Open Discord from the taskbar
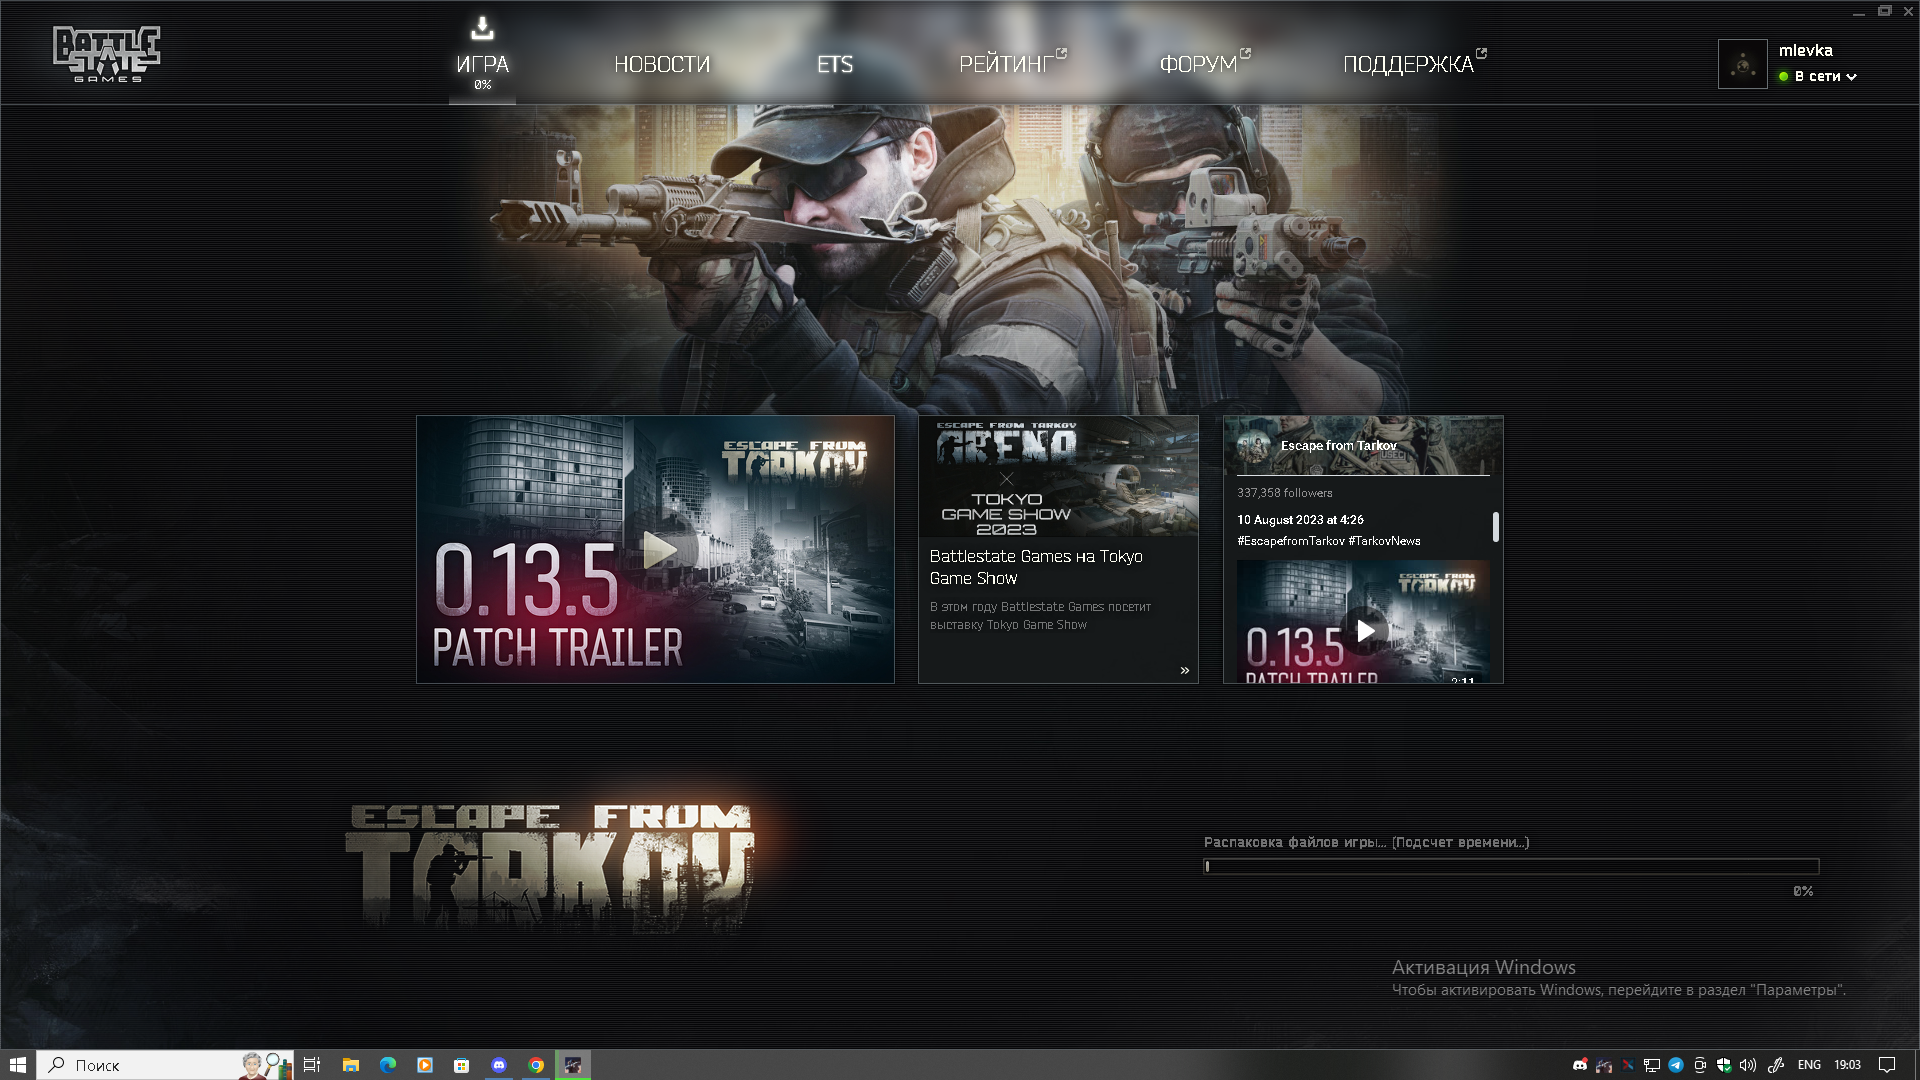This screenshot has width=1920, height=1080. 499,1065
